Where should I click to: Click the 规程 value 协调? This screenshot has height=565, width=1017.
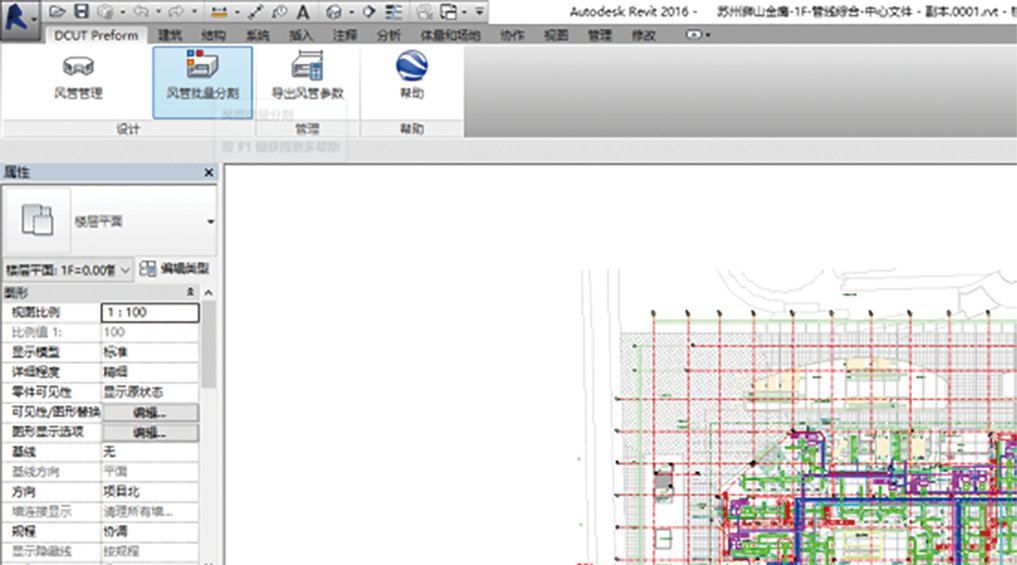(150, 531)
